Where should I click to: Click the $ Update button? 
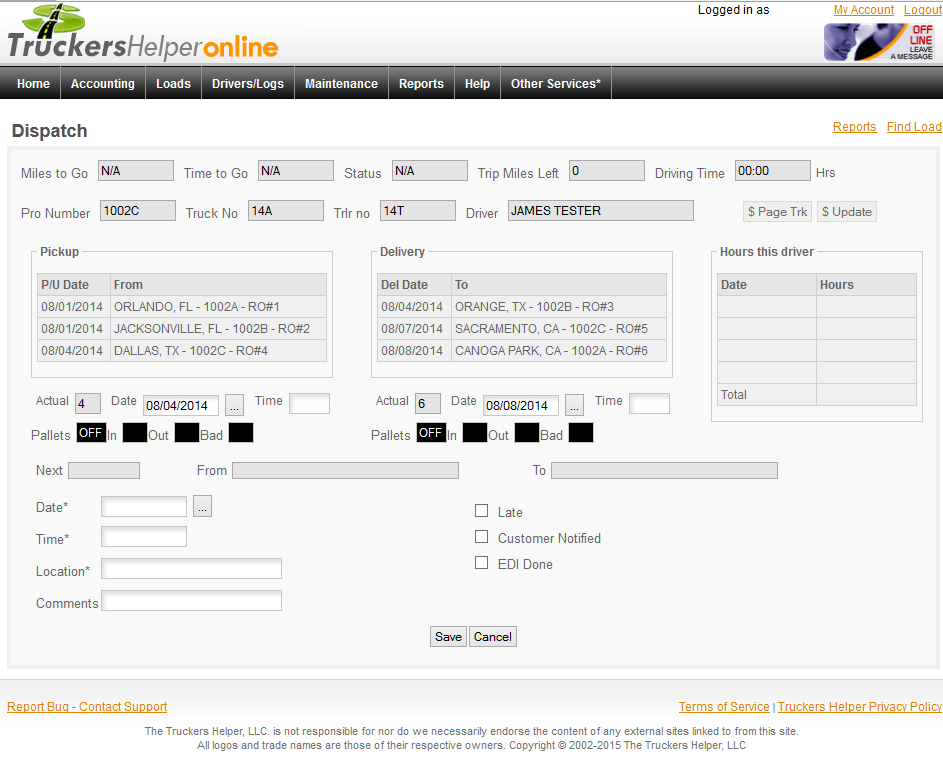(x=846, y=212)
